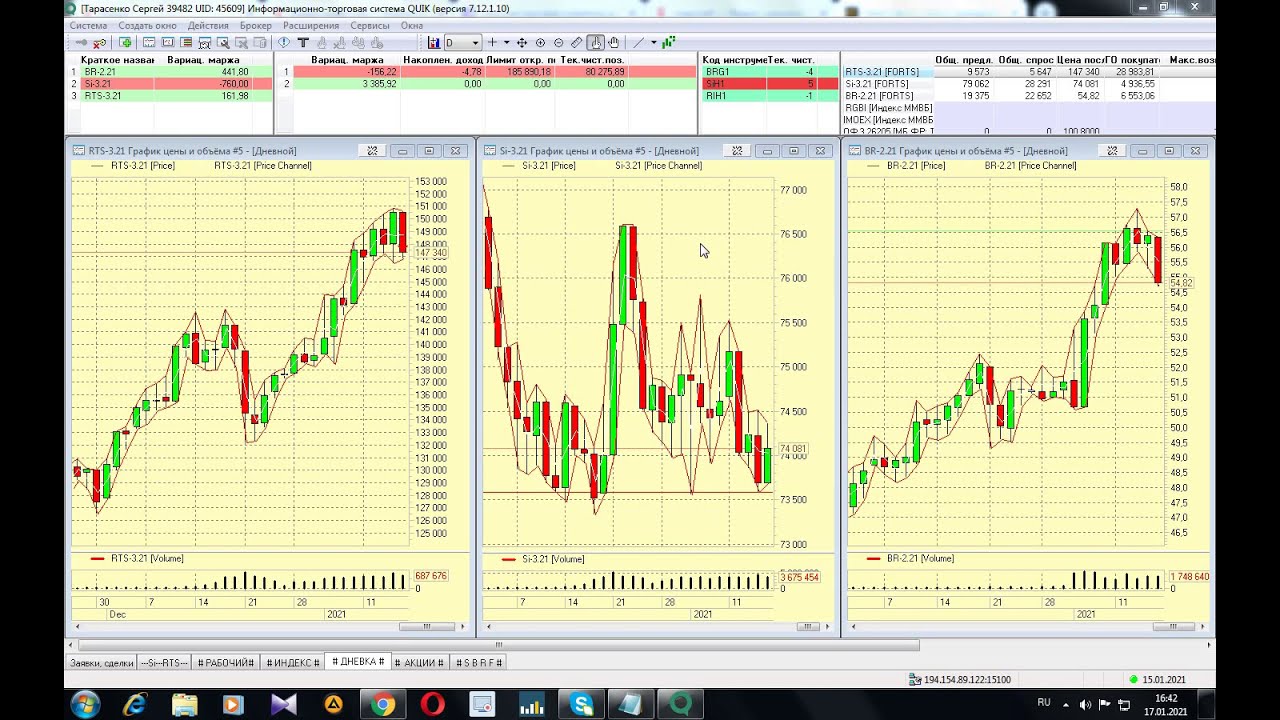
Task: Select the highlighted pointing hand tool
Action: pyautogui.click(x=596, y=43)
